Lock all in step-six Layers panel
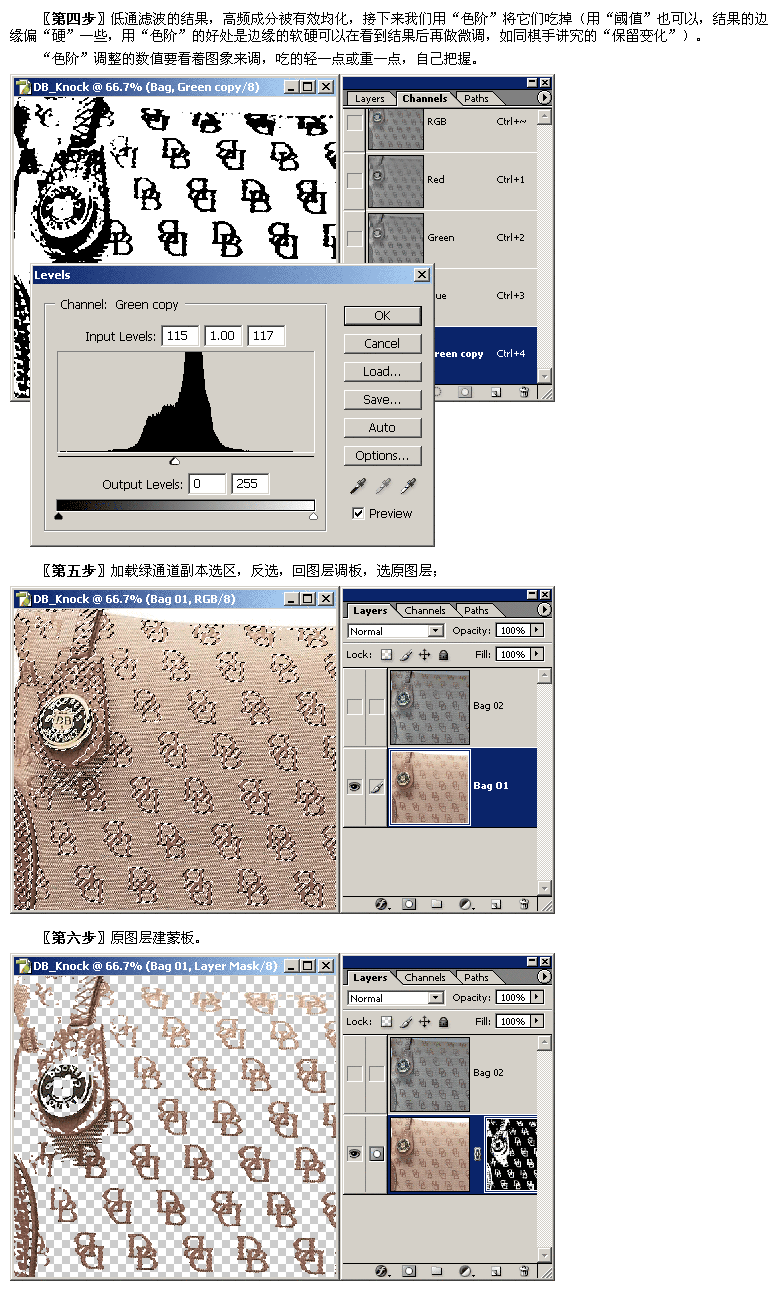 click(x=443, y=1021)
